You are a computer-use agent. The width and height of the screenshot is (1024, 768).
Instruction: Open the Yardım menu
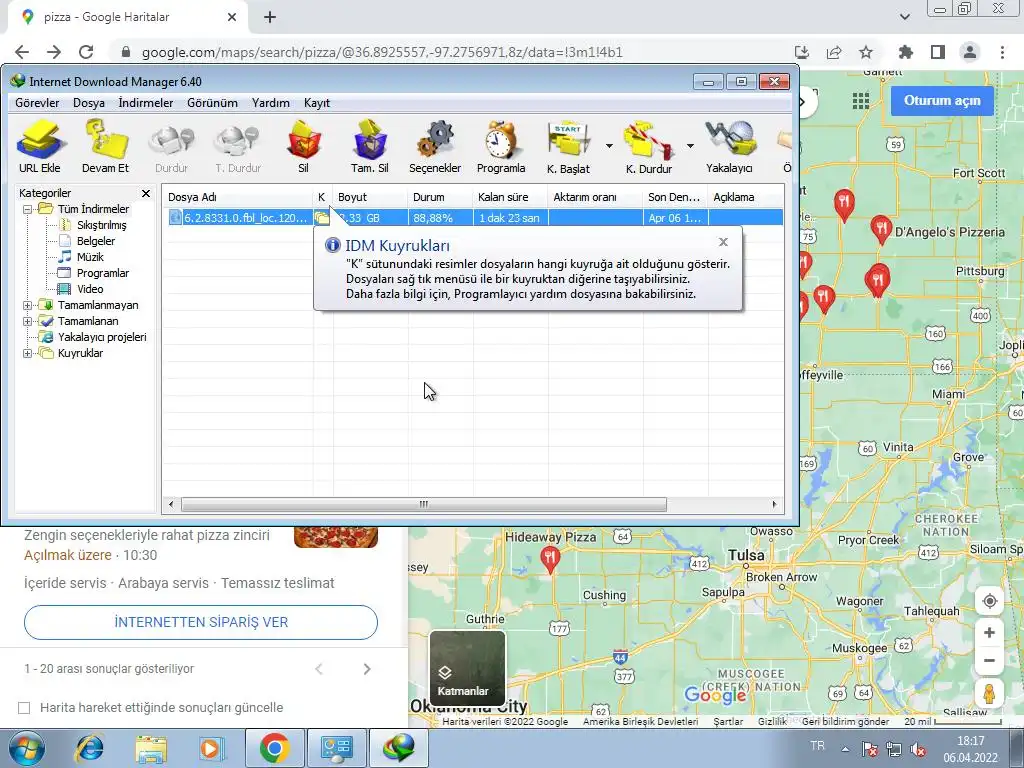coord(271,103)
